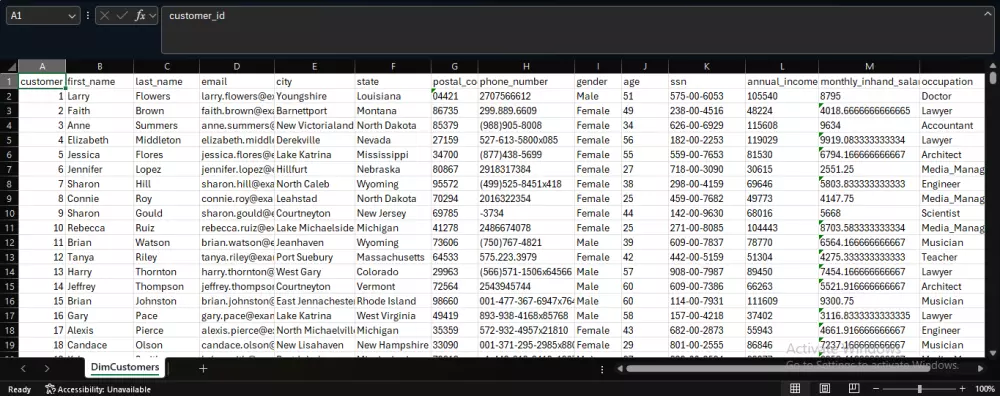Switch to Page Break Preview icon
Image resolution: width=1000 pixels, height=396 pixels.
point(854,388)
